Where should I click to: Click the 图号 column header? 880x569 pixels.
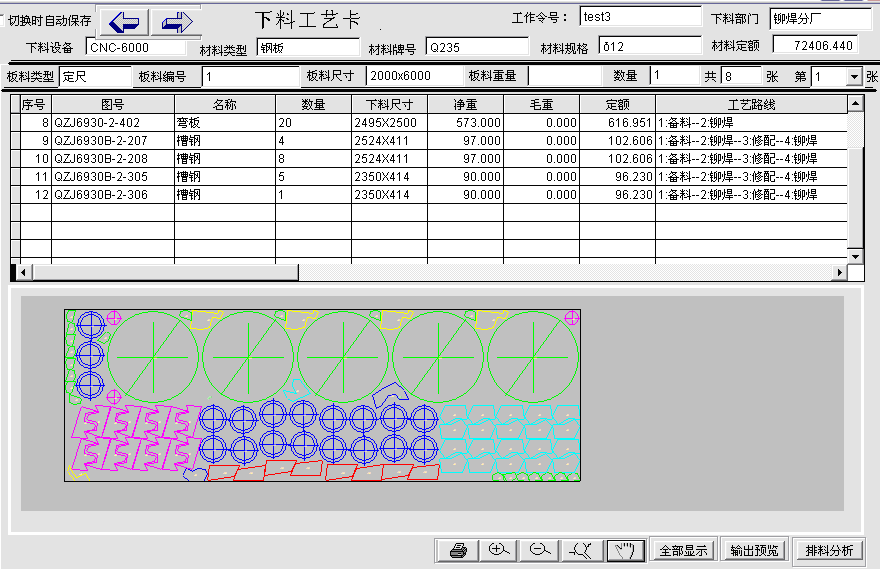(112, 104)
